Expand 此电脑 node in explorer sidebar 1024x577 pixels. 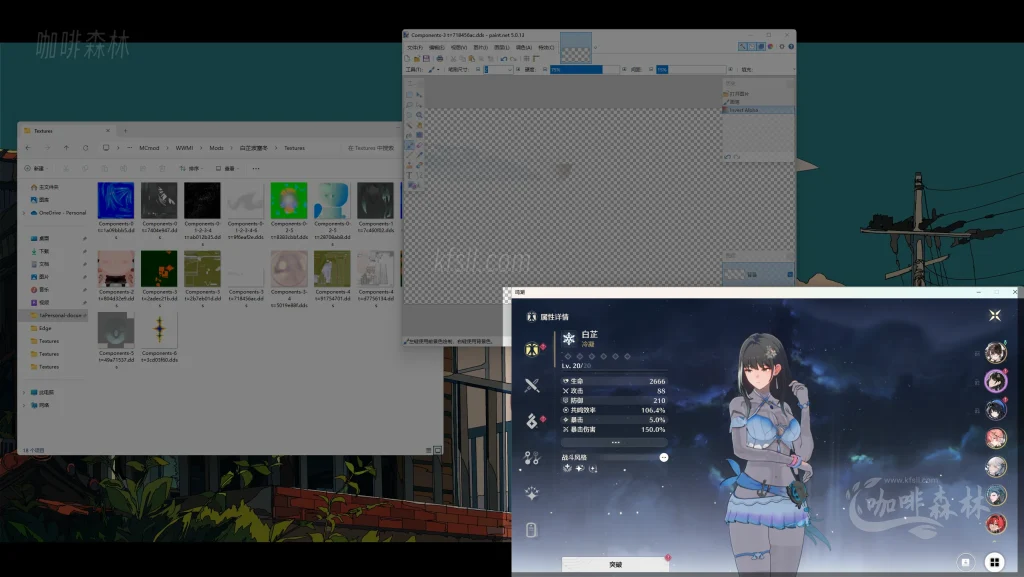click(25, 392)
